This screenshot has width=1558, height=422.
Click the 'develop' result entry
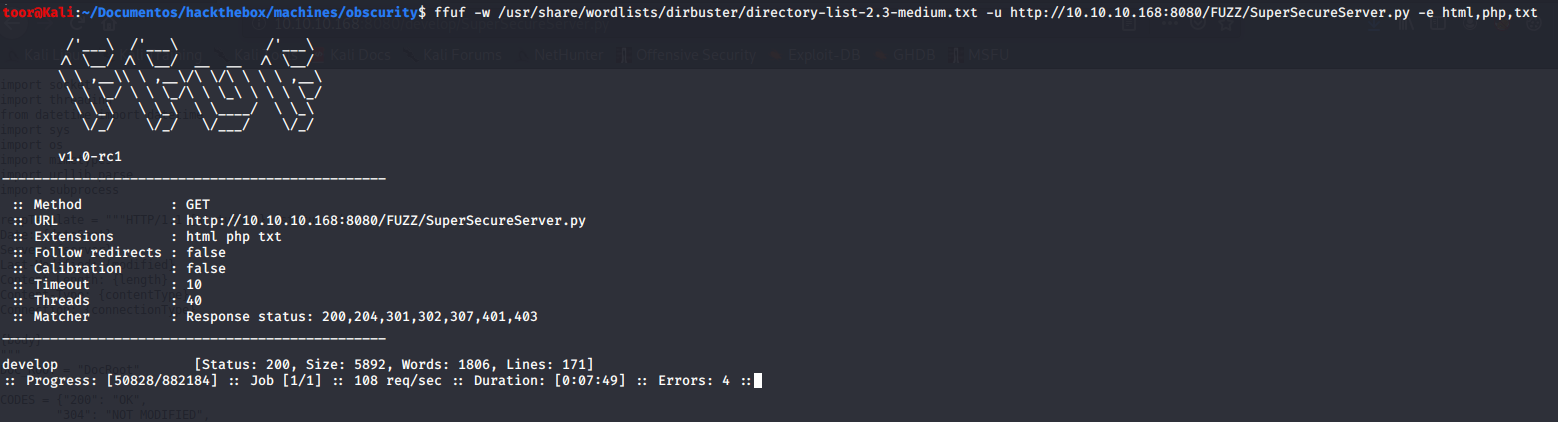(x=30, y=364)
